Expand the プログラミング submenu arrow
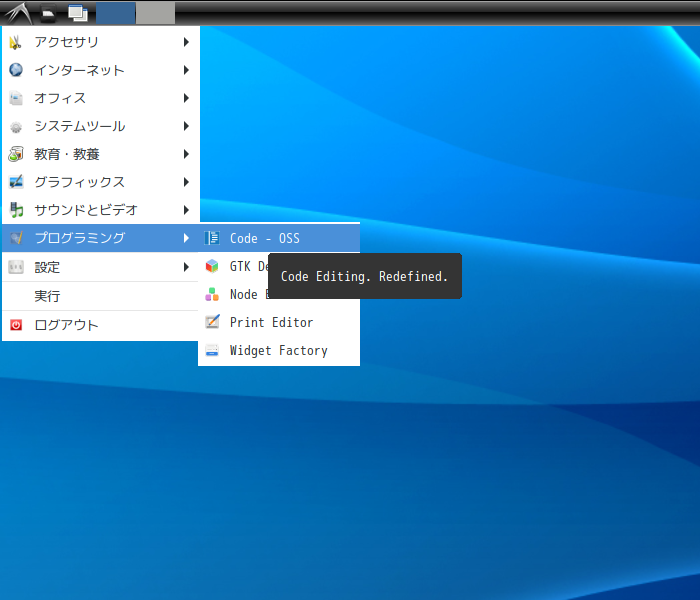700x600 pixels. pos(186,238)
